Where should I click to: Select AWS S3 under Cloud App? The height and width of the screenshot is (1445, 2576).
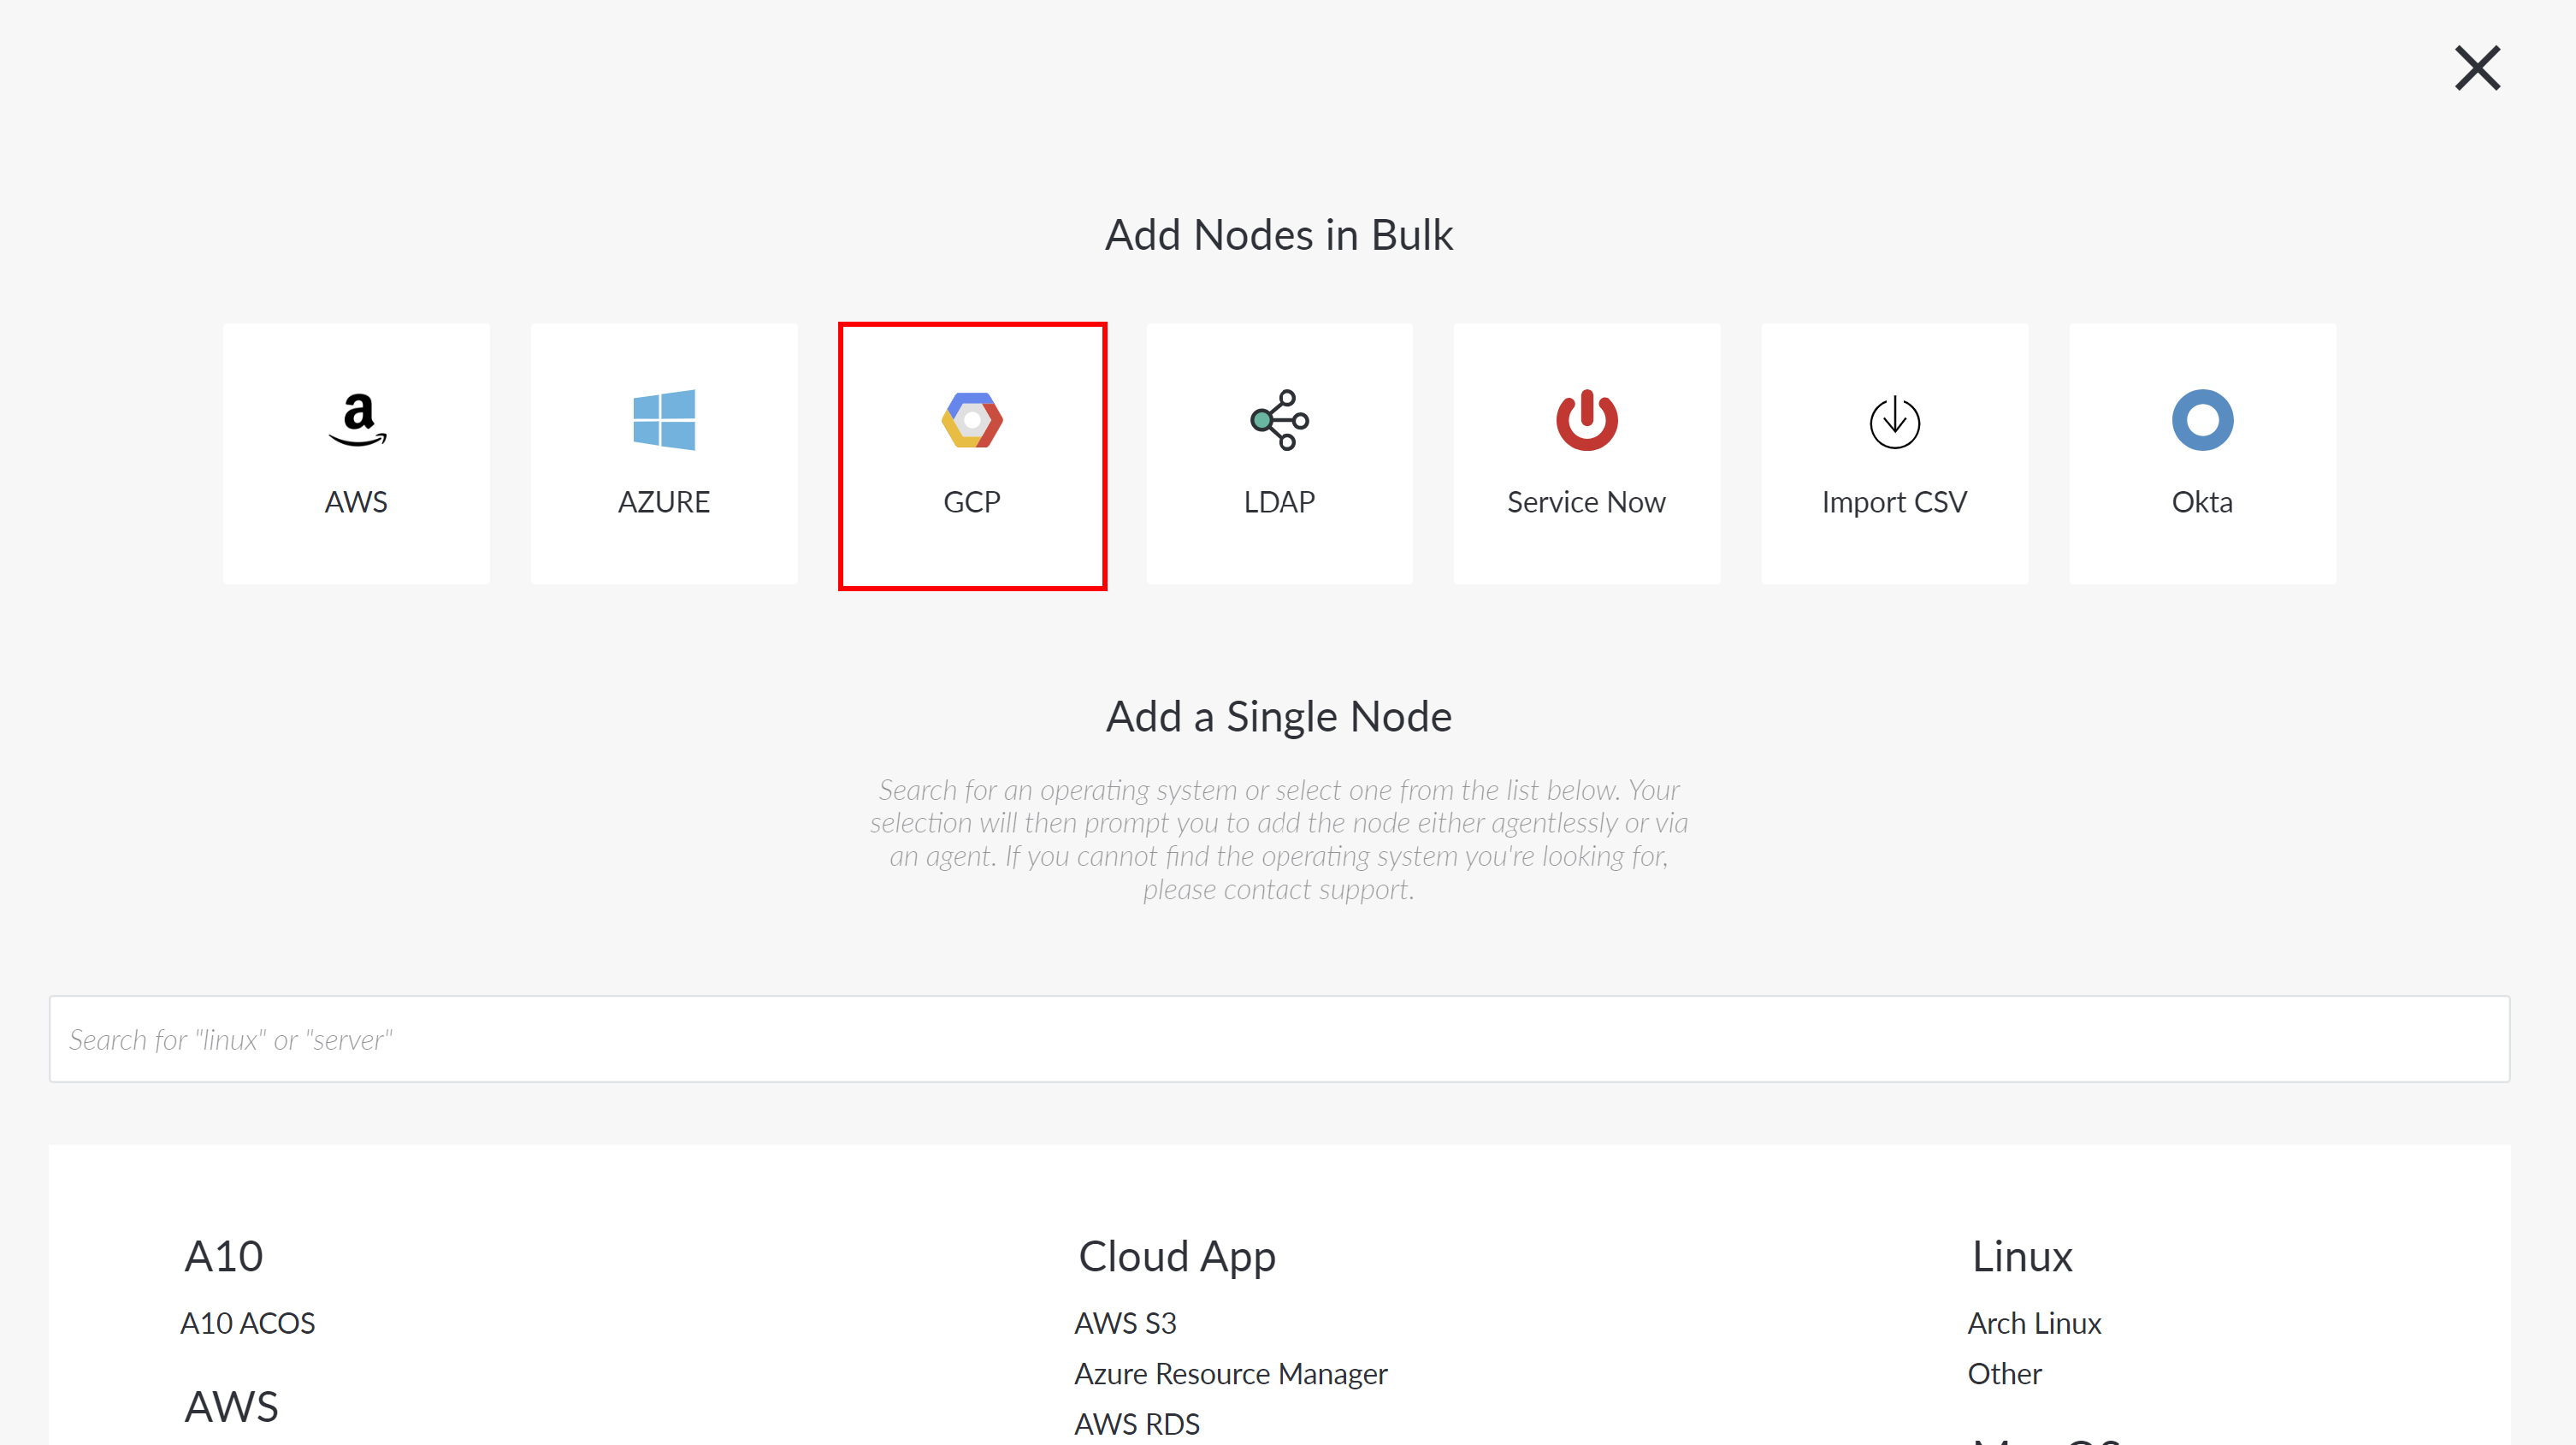tap(1125, 1322)
